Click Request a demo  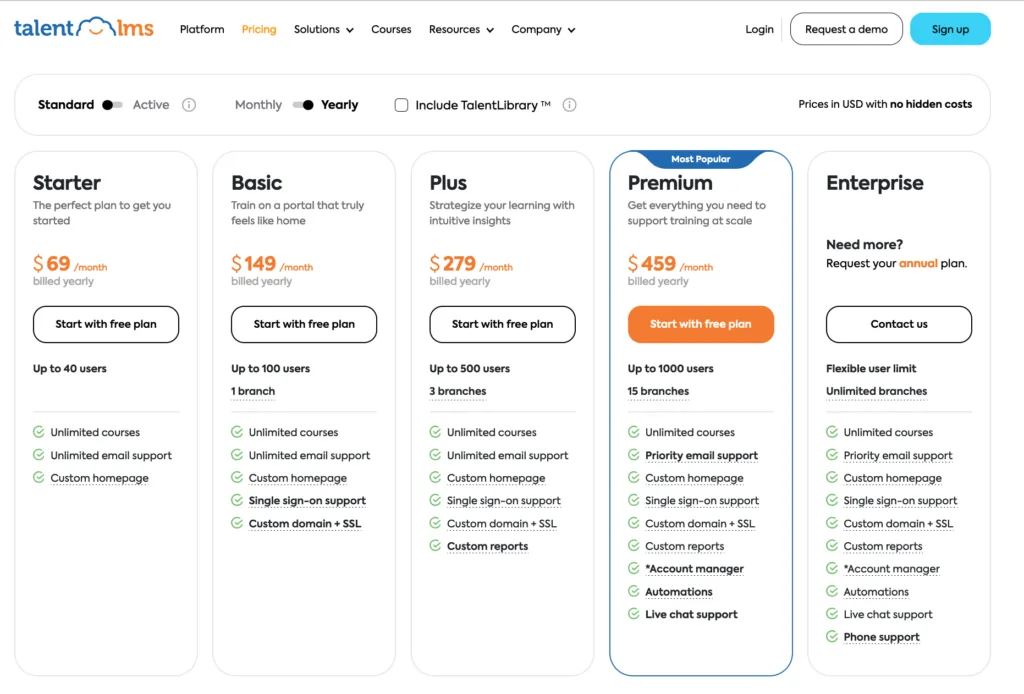846,29
